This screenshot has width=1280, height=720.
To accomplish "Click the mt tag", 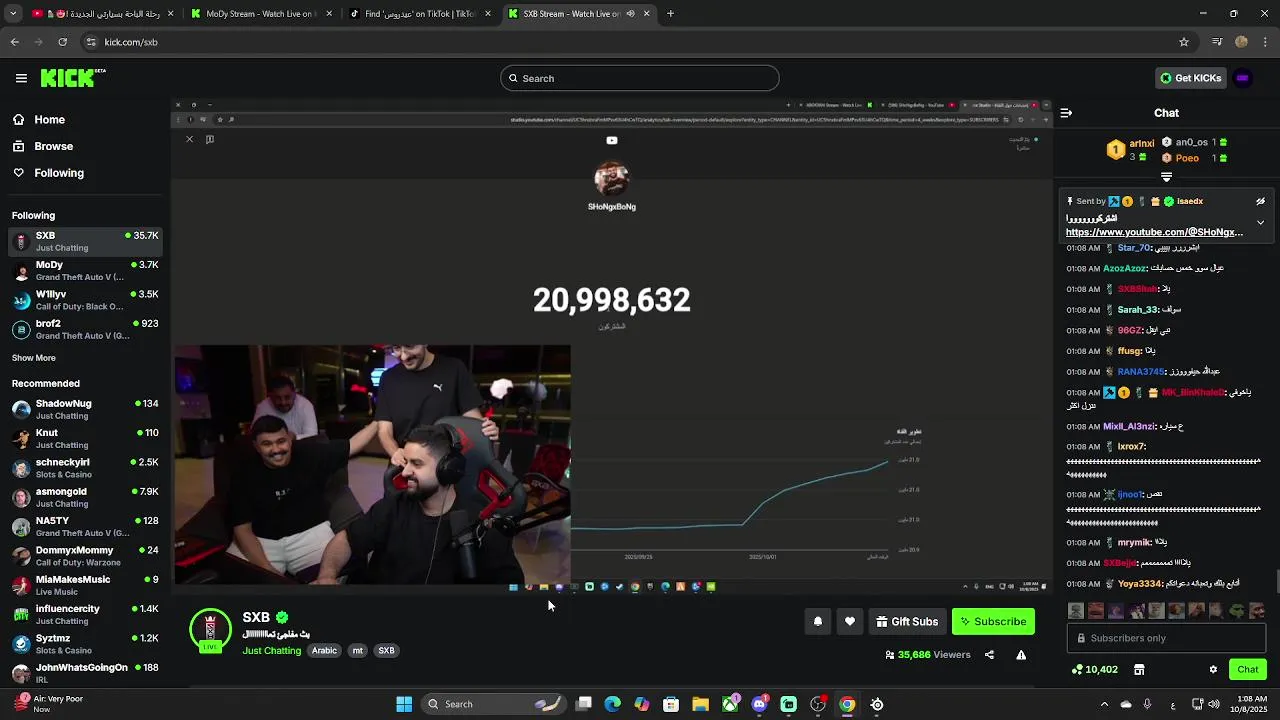I will pos(357,651).
